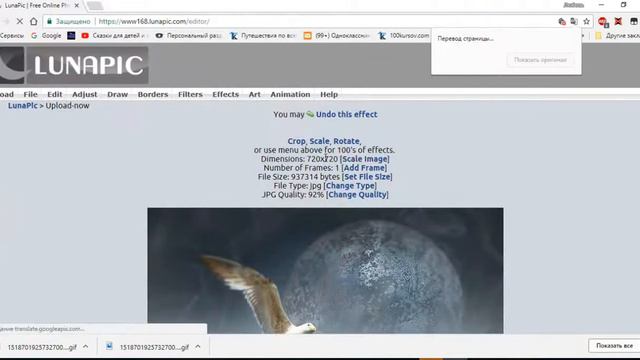Click the dark square bookmark icon after Google
640x360 pixels.
click(71, 36)
